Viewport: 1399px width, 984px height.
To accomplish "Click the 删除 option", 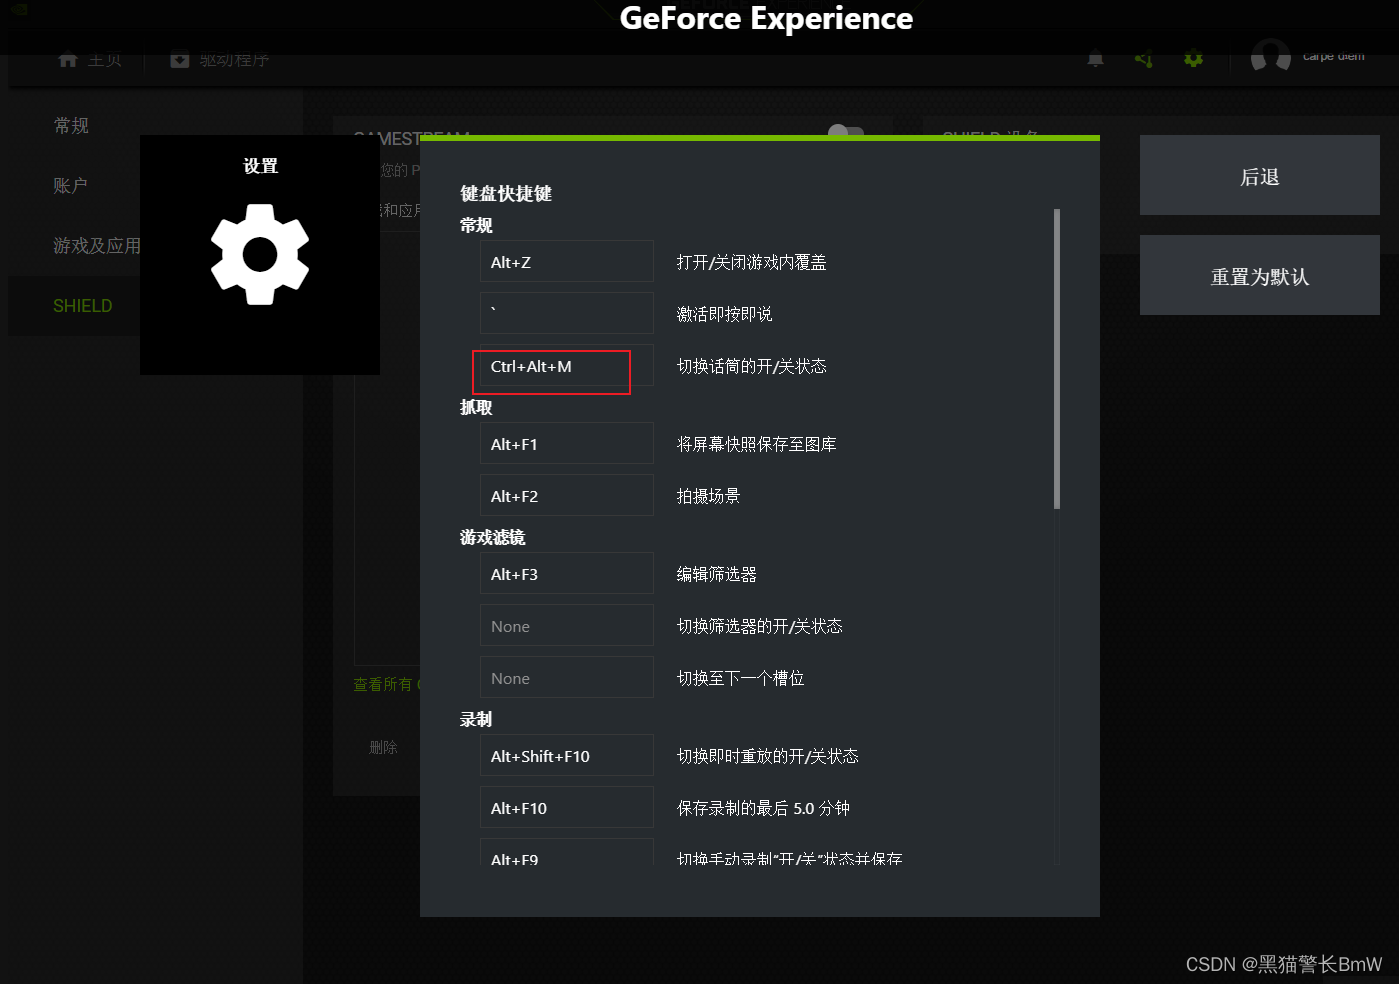I will tap(384, 746).
